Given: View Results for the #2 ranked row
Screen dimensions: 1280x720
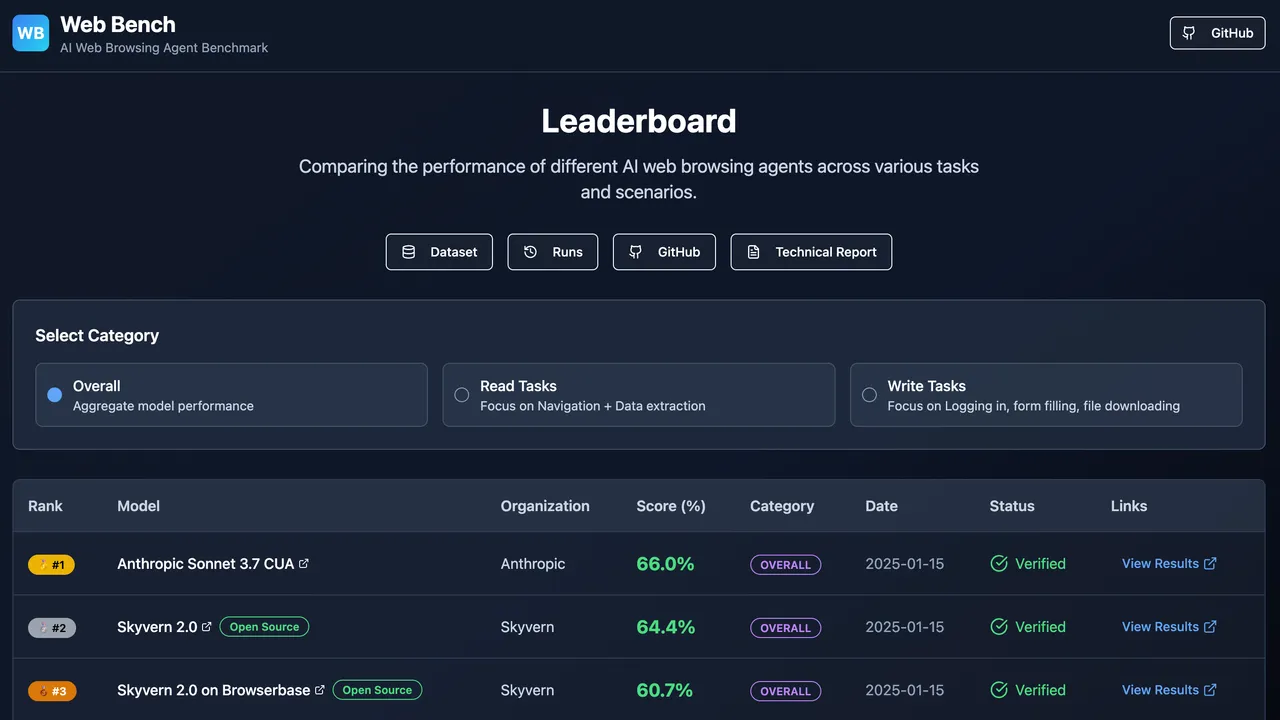Looking at the screenshot, I should (1169, 627).
